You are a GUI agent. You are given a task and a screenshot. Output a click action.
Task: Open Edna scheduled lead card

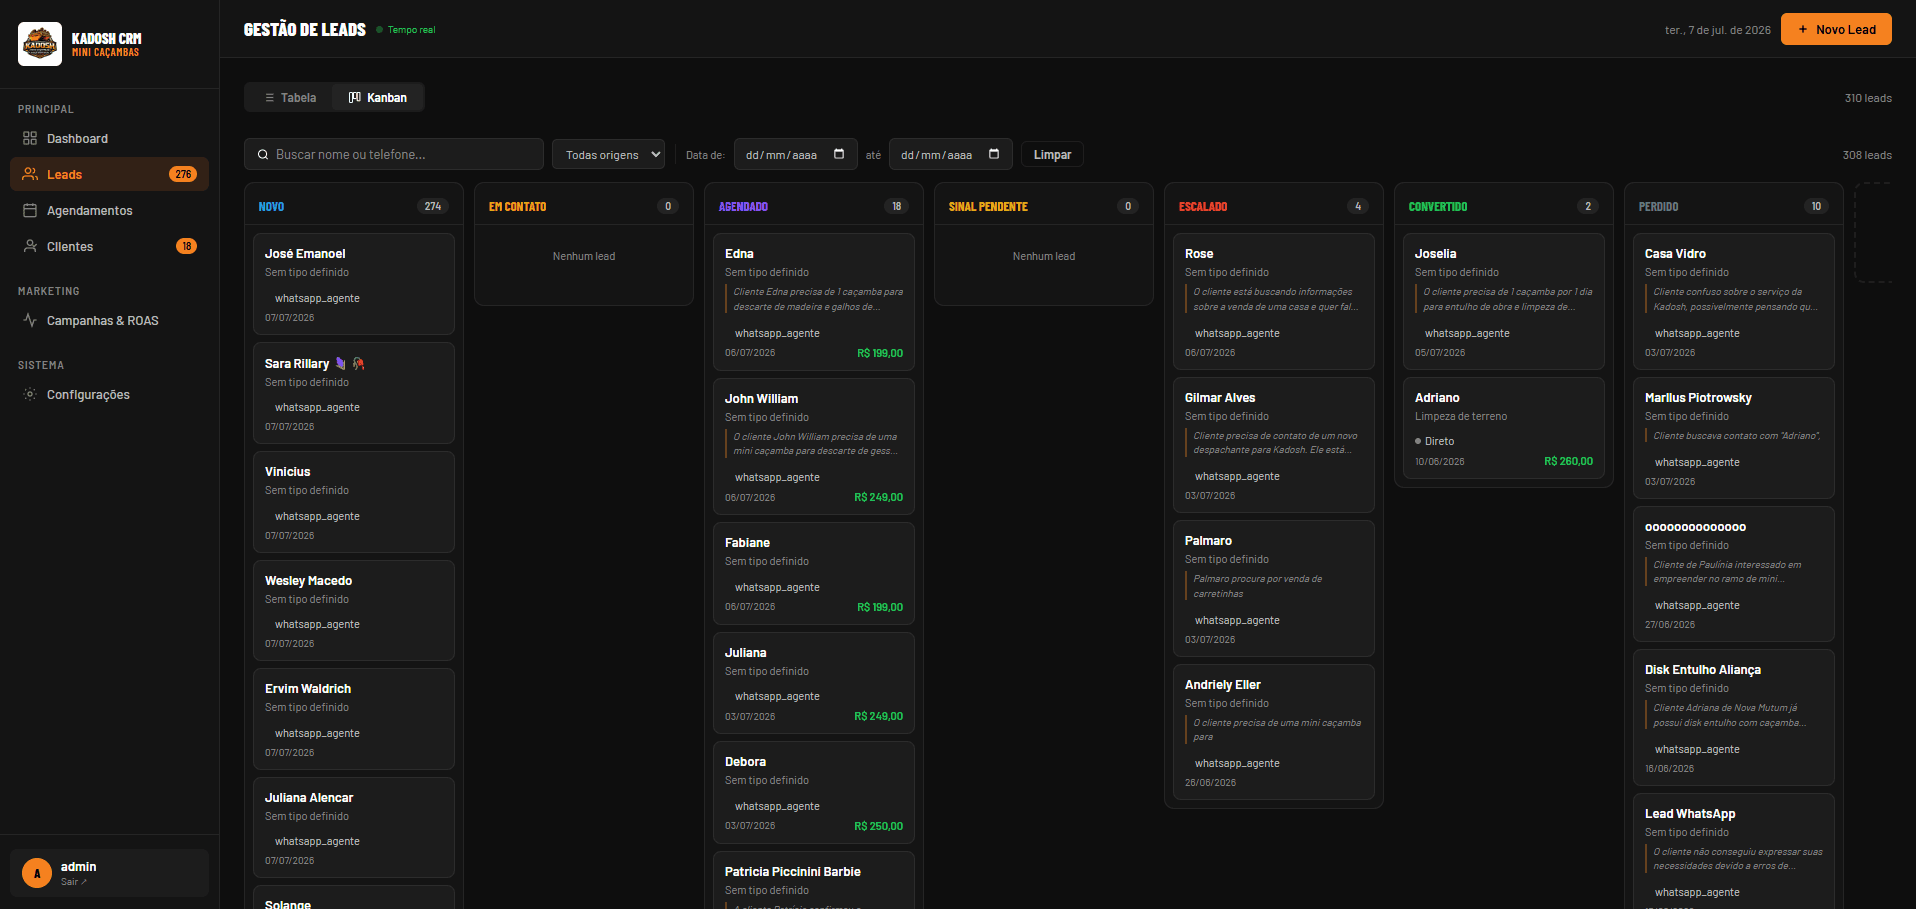click(x=814, y=301)
